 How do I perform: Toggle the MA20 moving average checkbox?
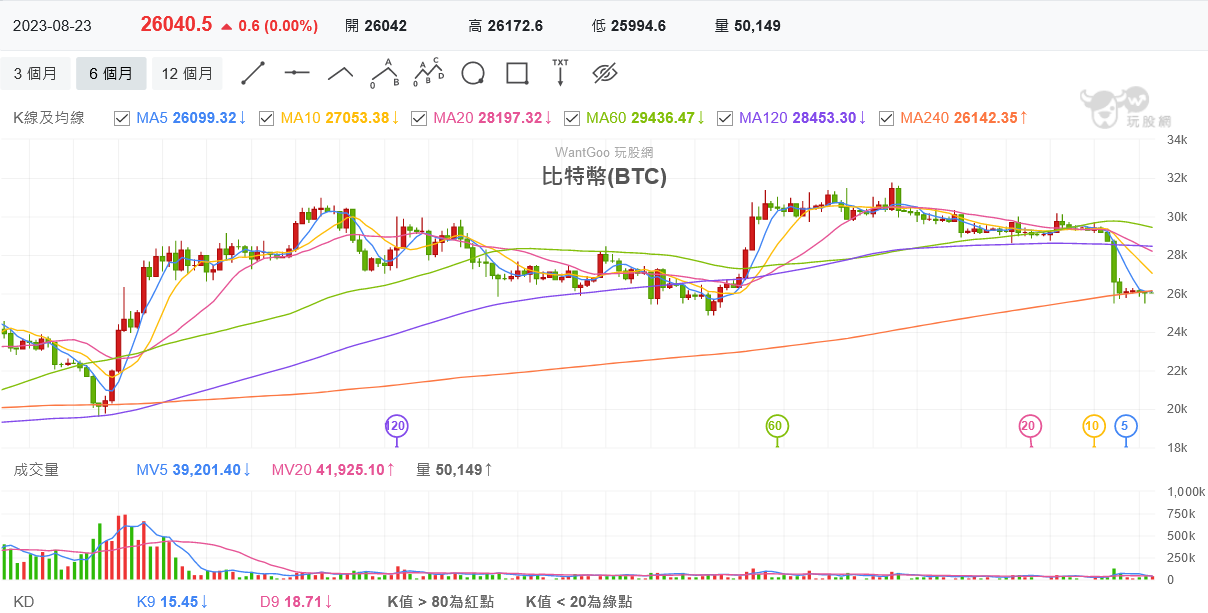[419, 118]
